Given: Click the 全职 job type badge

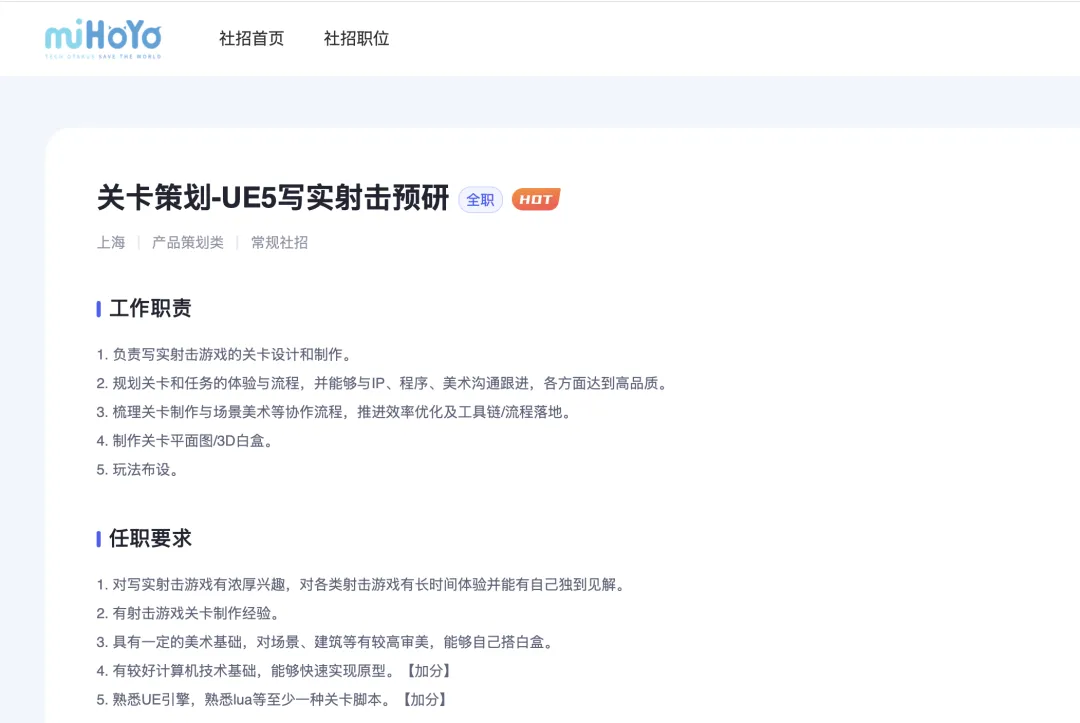Looking at the screenshot, I should tap(480, 200).
